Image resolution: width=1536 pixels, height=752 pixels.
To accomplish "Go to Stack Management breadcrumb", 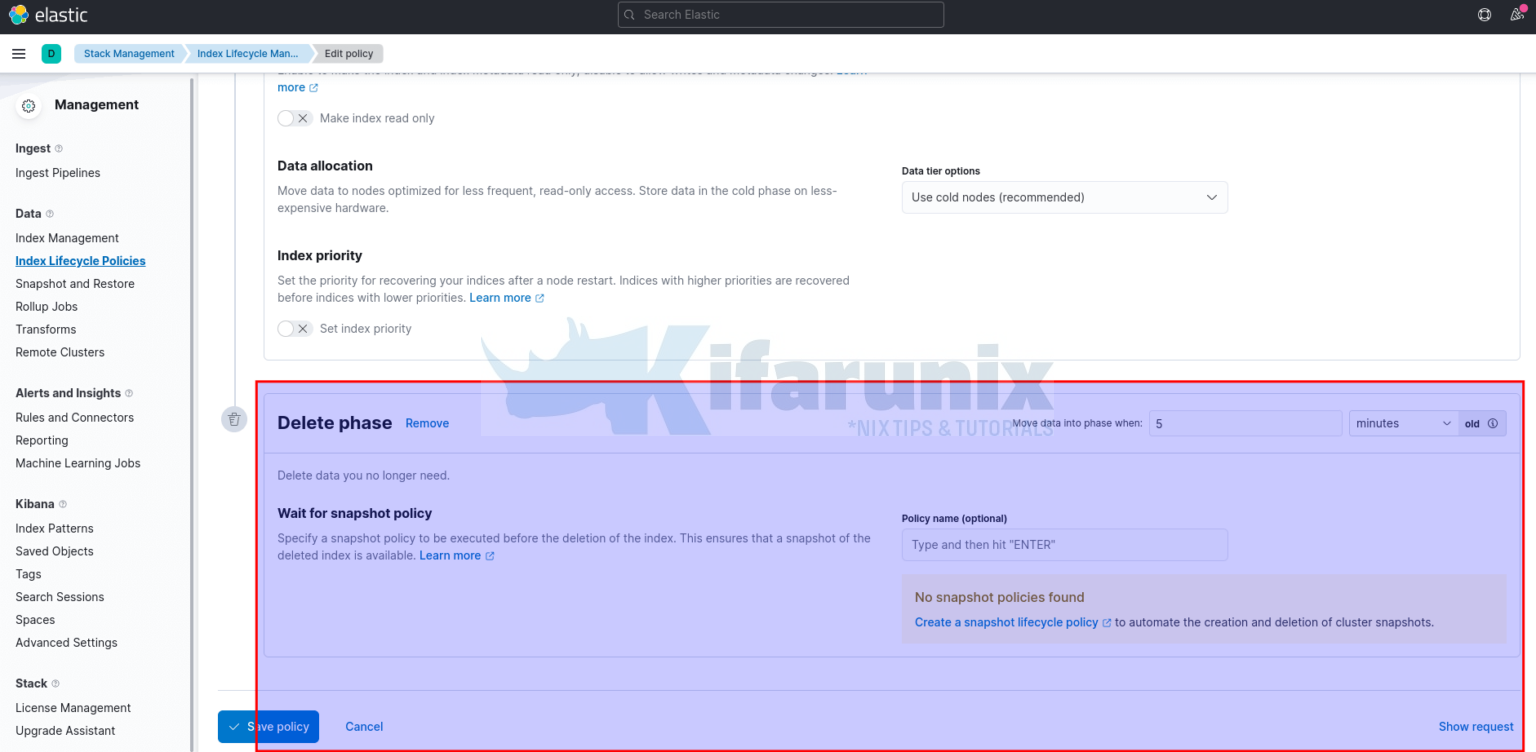I will [128, 54].
